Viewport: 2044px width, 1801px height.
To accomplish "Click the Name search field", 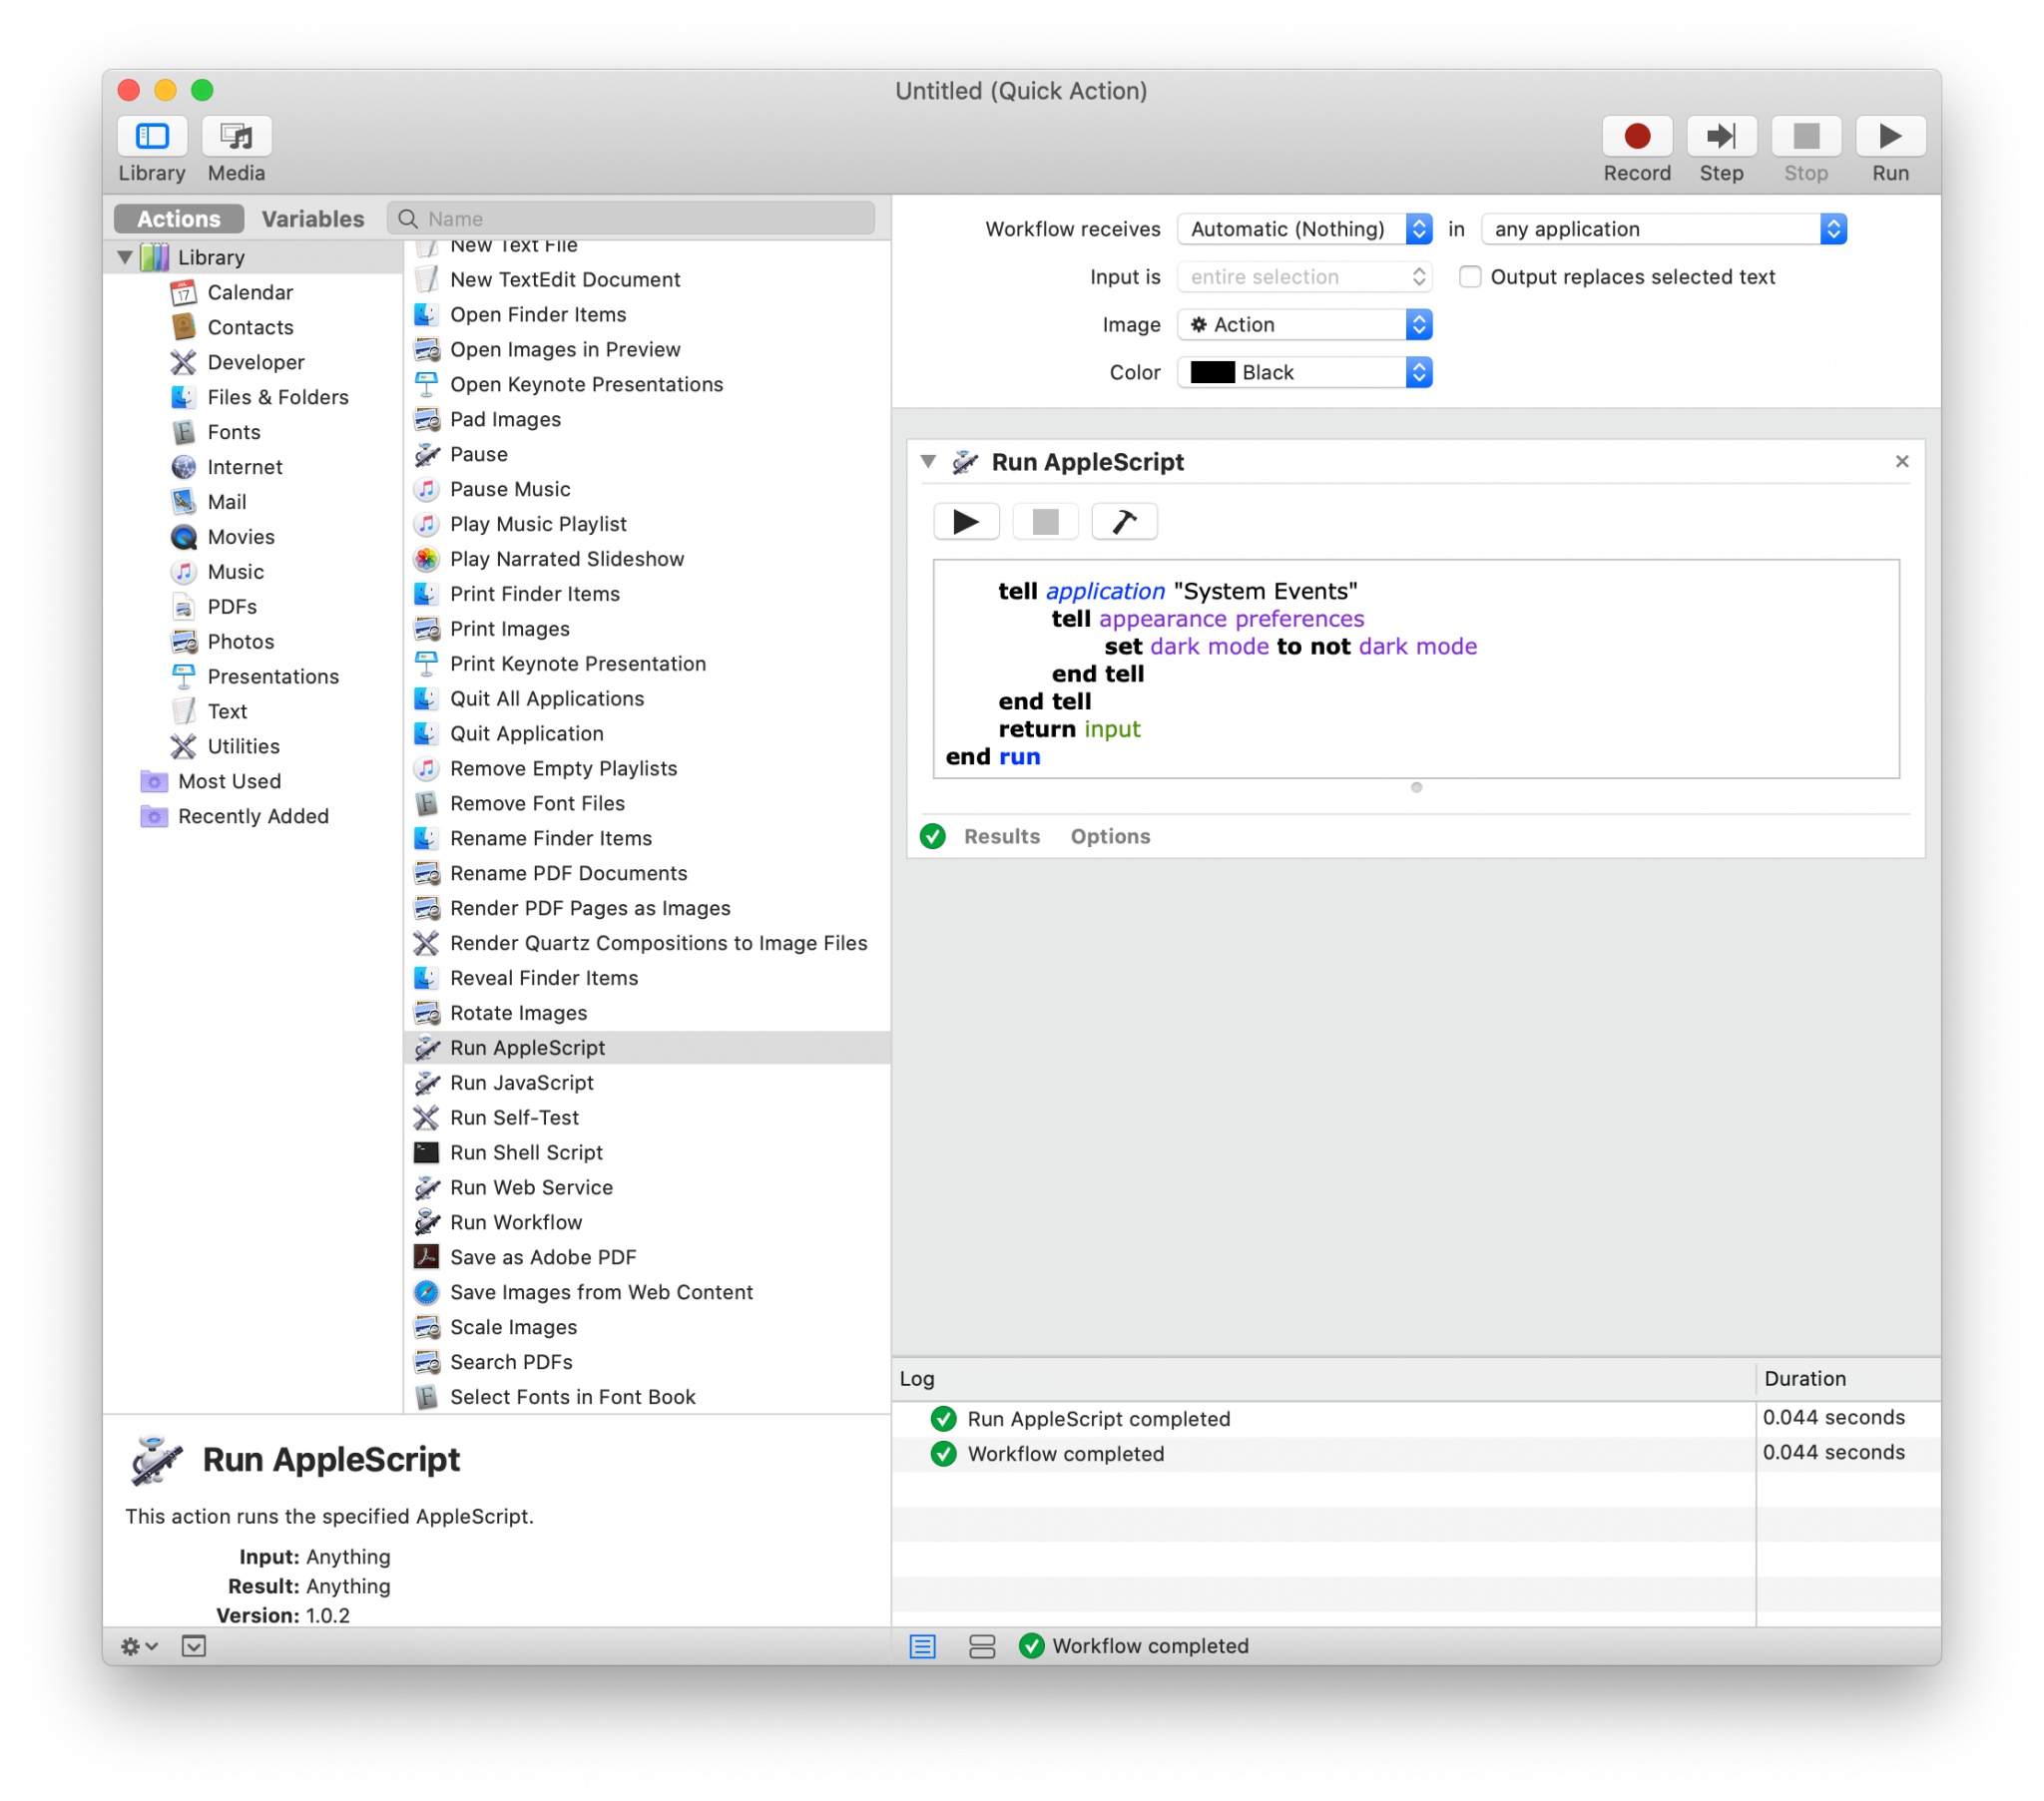I will (631, 219).
